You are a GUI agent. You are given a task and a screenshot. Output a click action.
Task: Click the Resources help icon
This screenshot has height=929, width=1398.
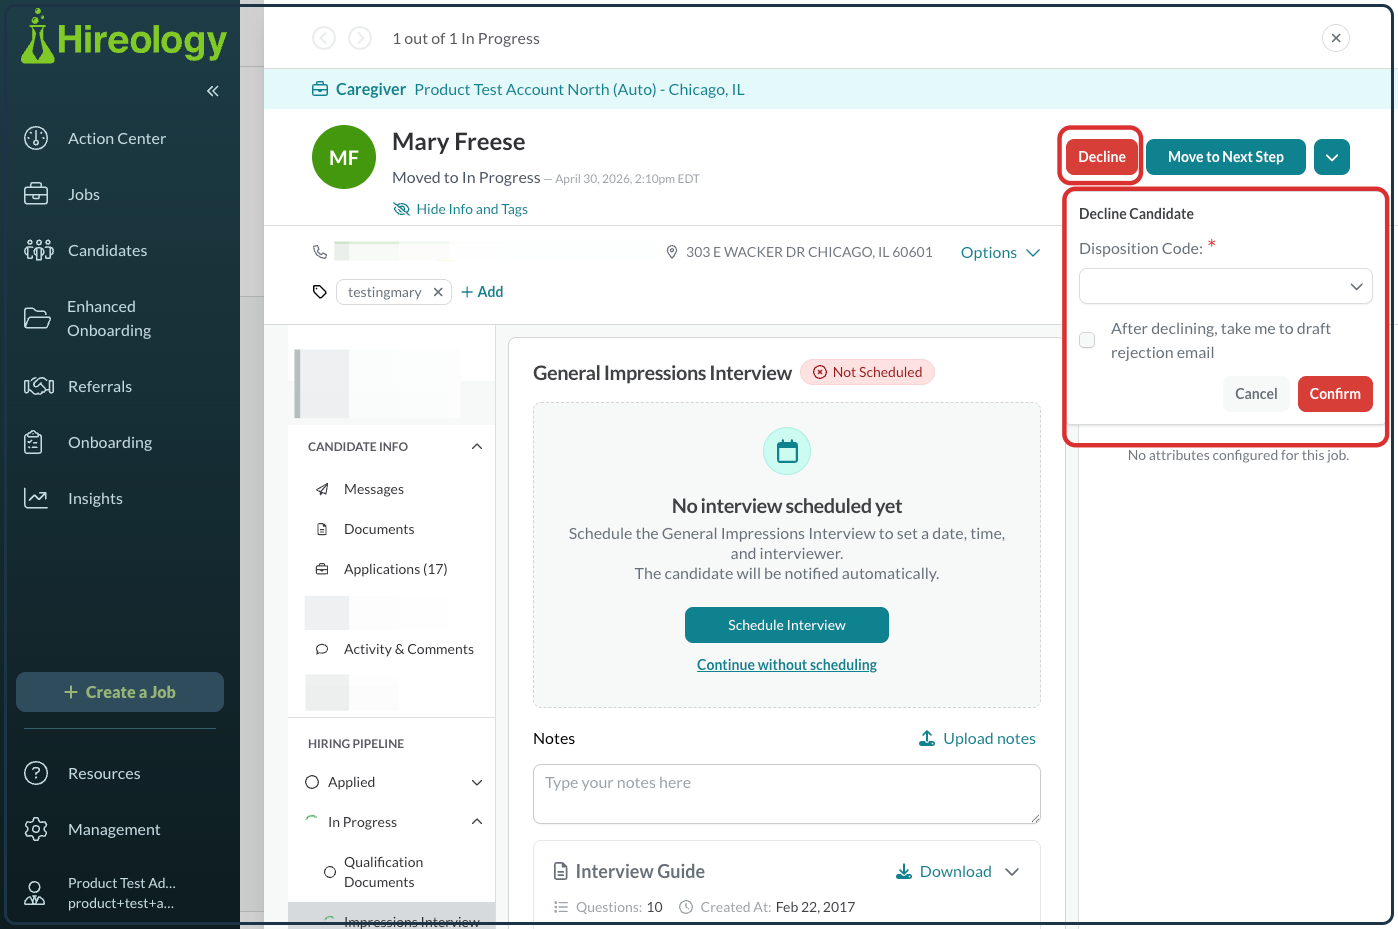coord(36,773)
